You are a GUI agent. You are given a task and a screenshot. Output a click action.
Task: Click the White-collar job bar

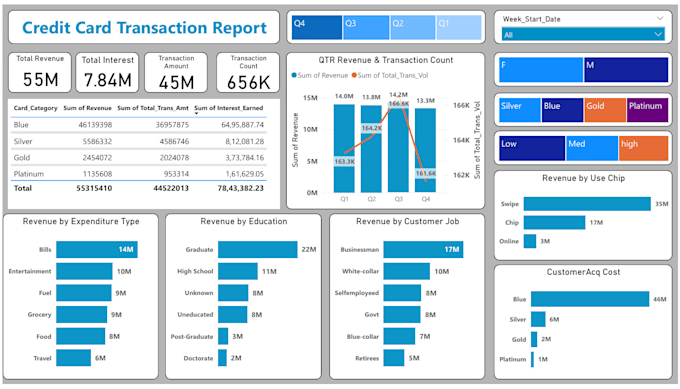[407, 271]
